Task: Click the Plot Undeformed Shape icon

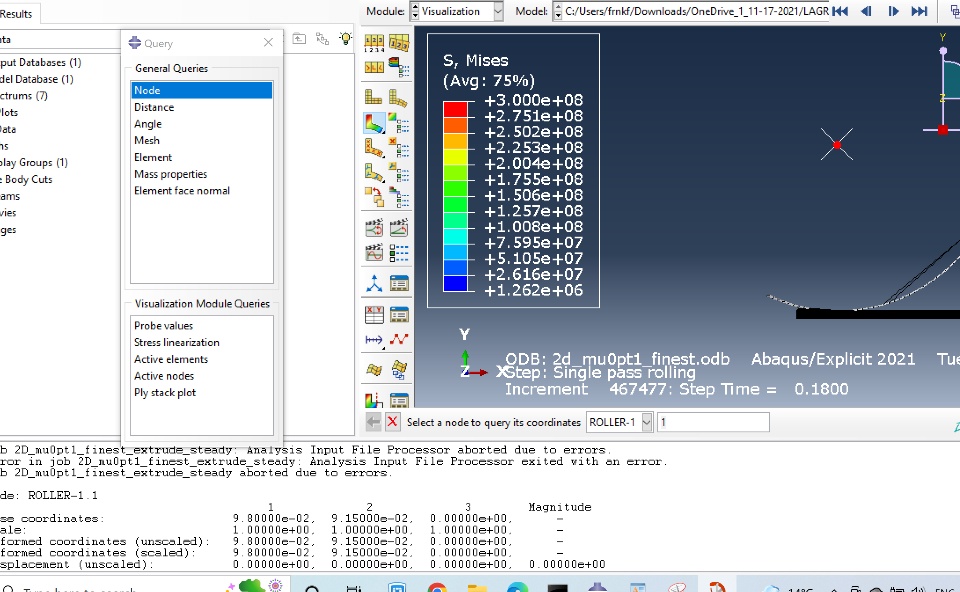Action: [x=374, y=98]
